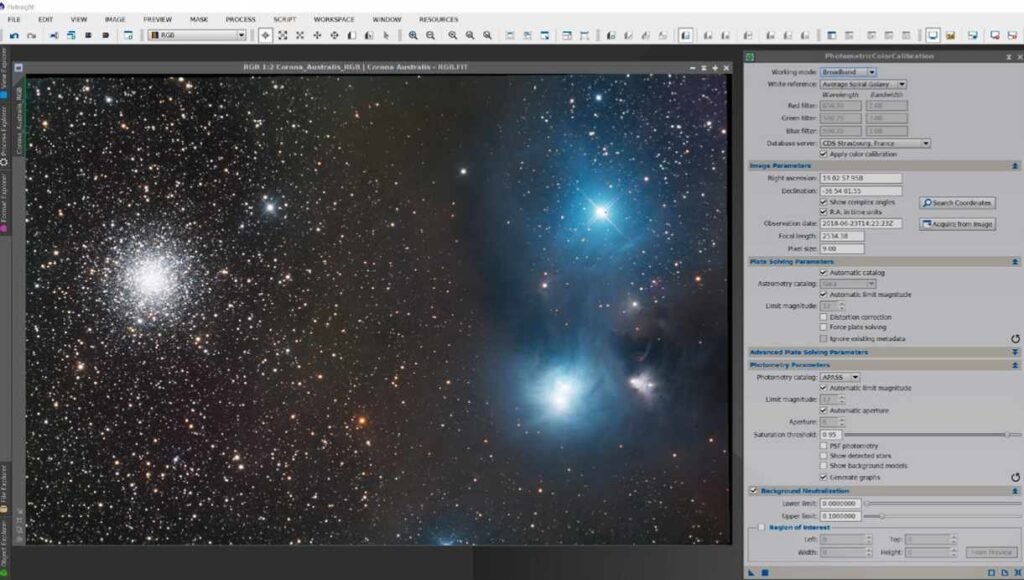Click Declination input field

(x=861, y=191)
